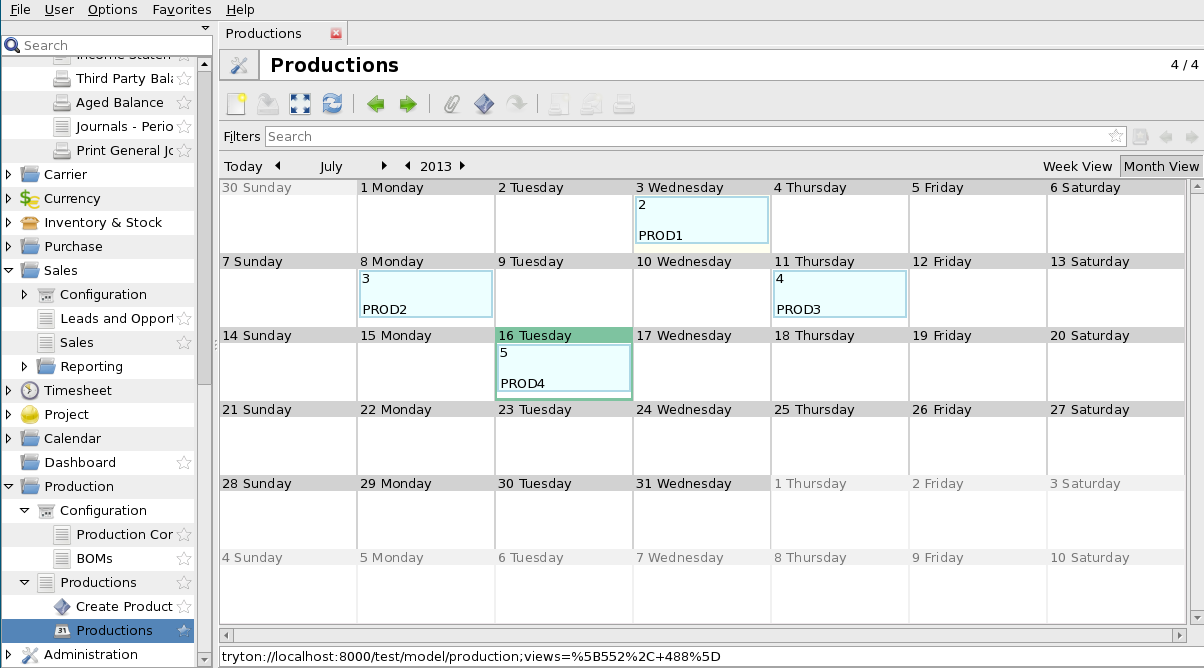1204x668 pixels.
Task: Toggle favorite star next to Dashboard
Action: (x=184, y=462)
